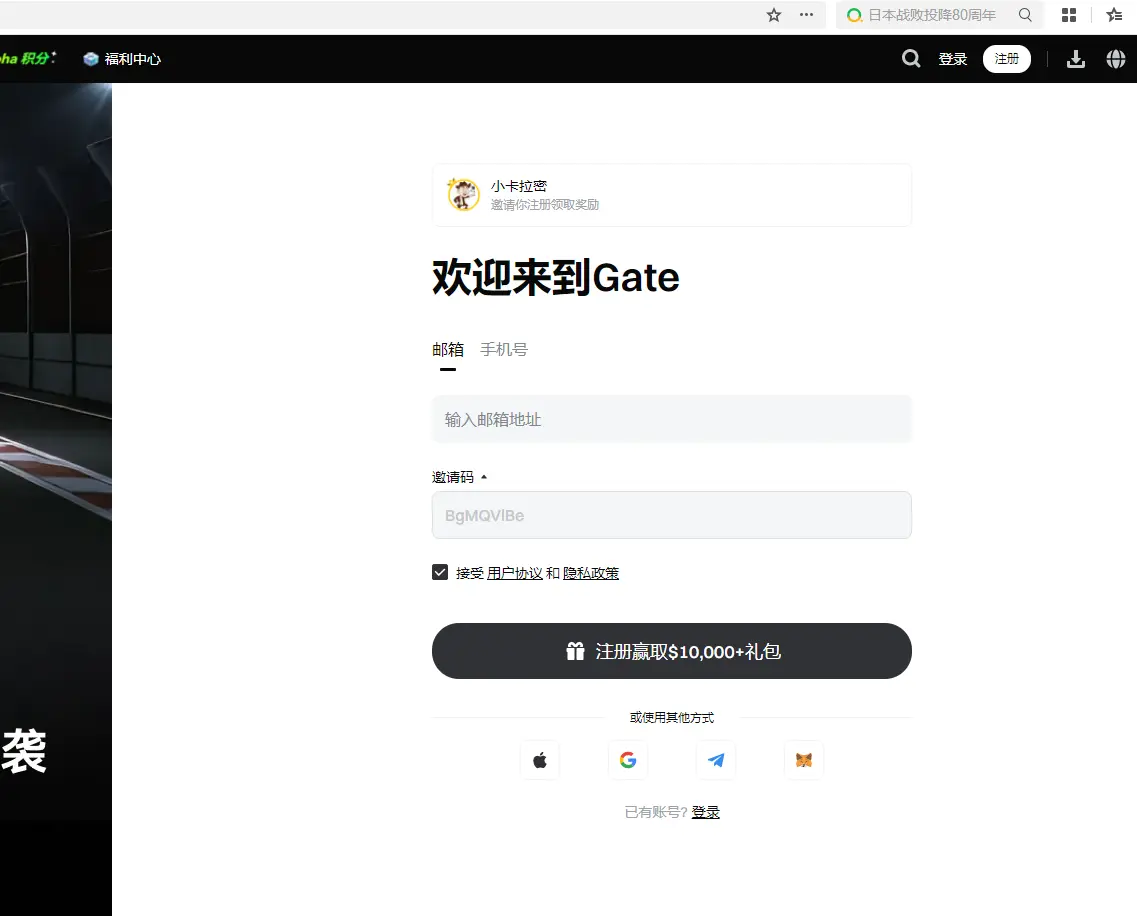Uncheck the 接受用户协议 checkbox

tap(440, 572)
